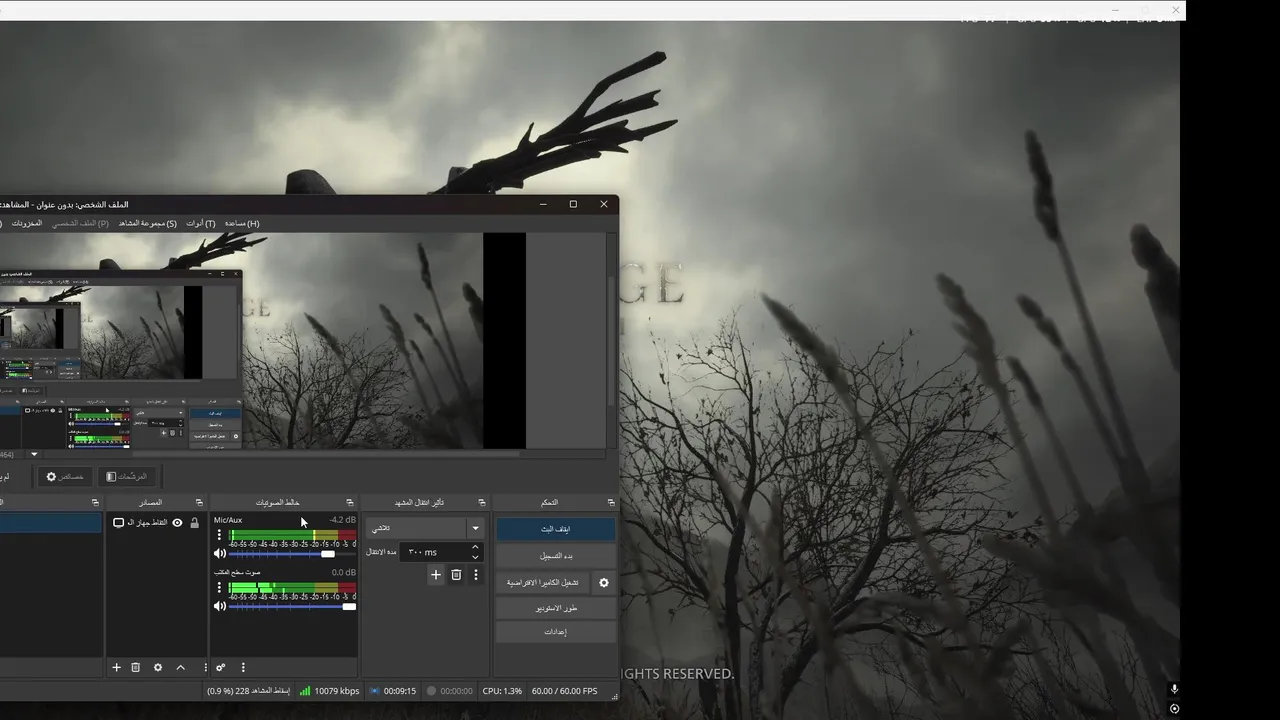The width and height of the screenshot is (1280, 720).
Task: Adjust the Mic/Aux volume slider
Action: (x=293, y=553)
